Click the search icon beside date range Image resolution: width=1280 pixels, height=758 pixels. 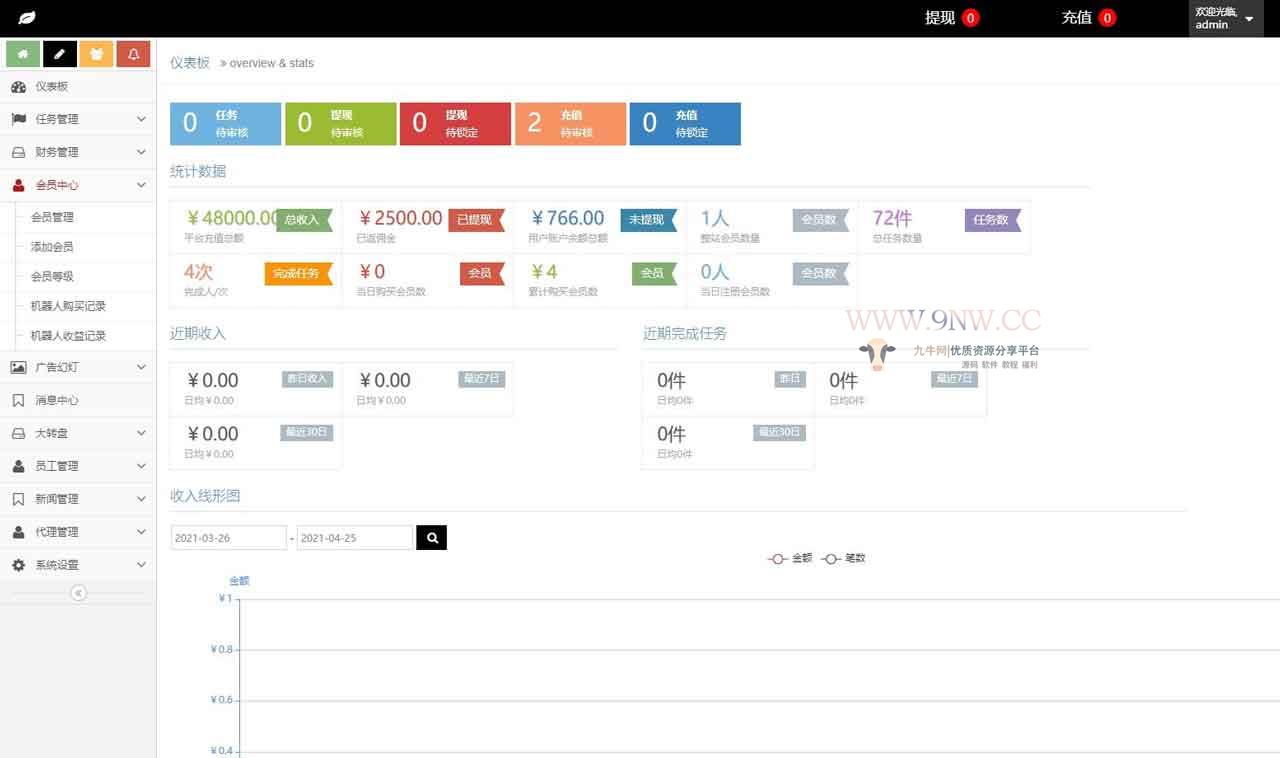coord(432,538)
